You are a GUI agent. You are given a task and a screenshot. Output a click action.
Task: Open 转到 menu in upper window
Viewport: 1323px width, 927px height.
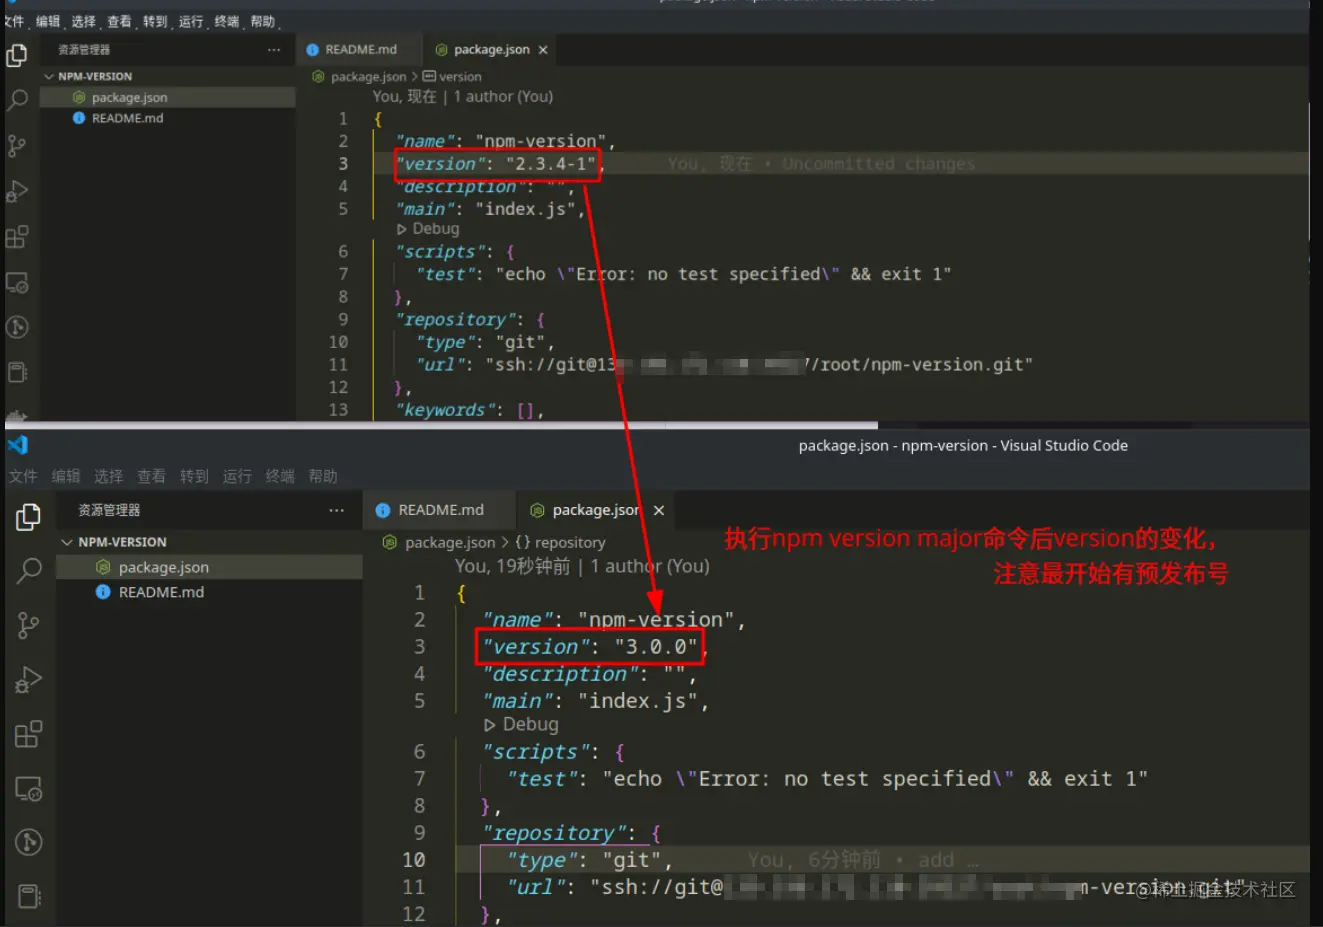[x=155, y=21]
